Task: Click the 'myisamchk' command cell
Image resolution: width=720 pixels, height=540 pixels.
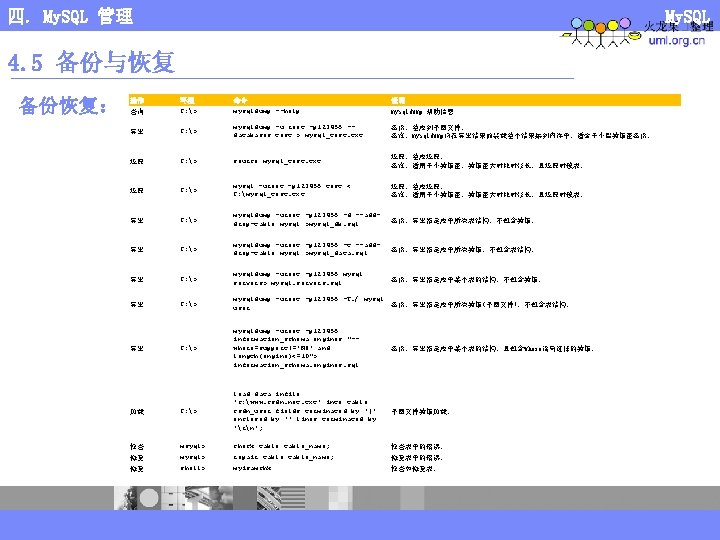Action: click(252, 468)
